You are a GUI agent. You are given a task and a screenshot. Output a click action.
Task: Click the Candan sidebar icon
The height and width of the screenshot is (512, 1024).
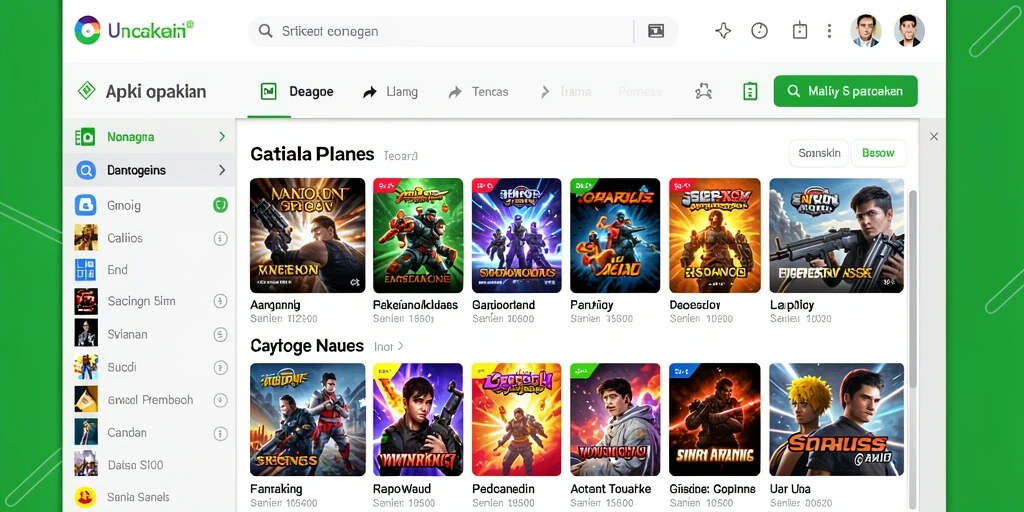(86, 432)
